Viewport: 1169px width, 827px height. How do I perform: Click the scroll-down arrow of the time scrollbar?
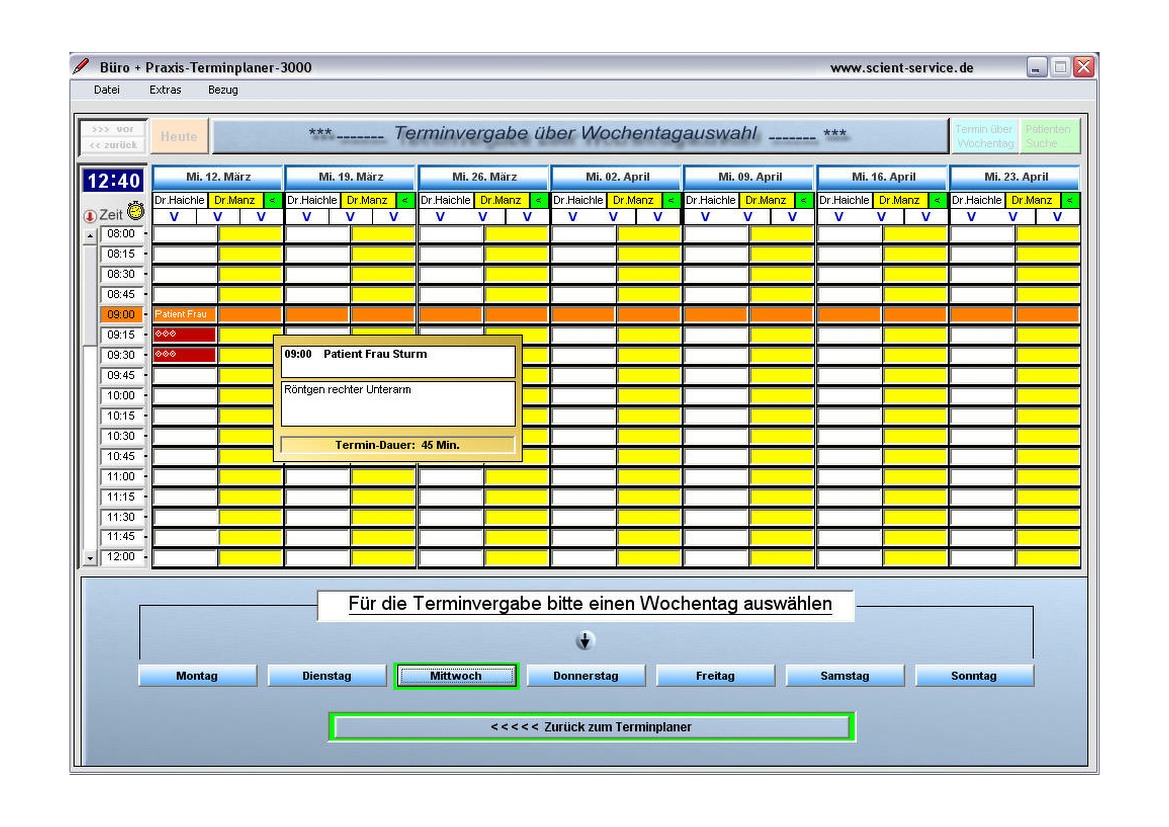(89, 557)
